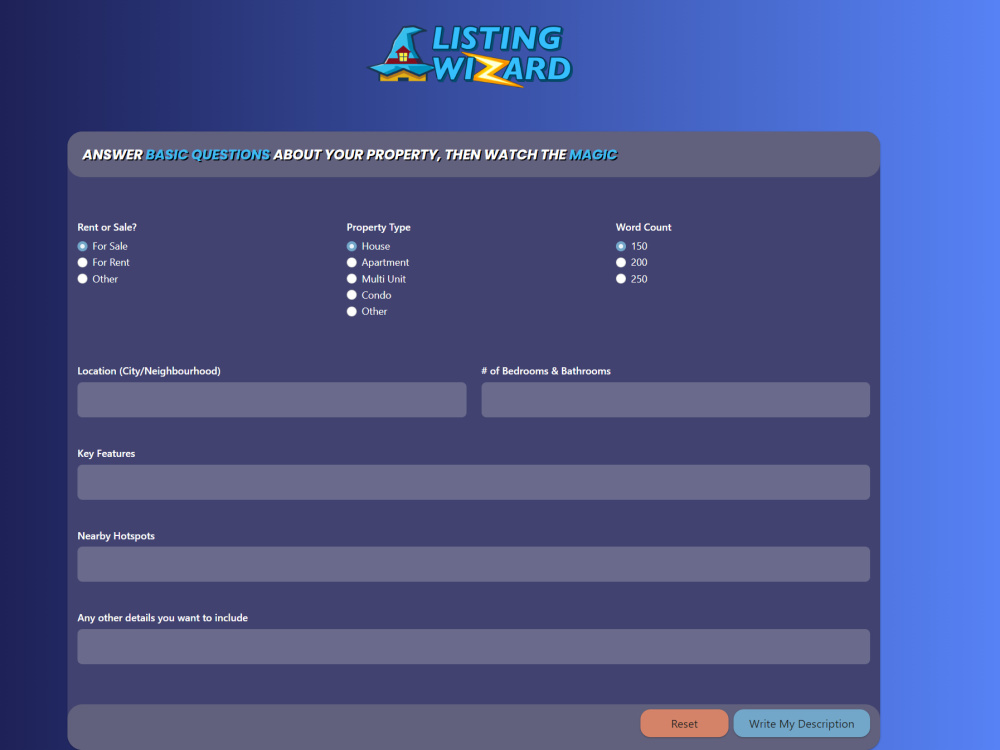Choose the For Rent option
1000x750 pixels.
(82, 262)
